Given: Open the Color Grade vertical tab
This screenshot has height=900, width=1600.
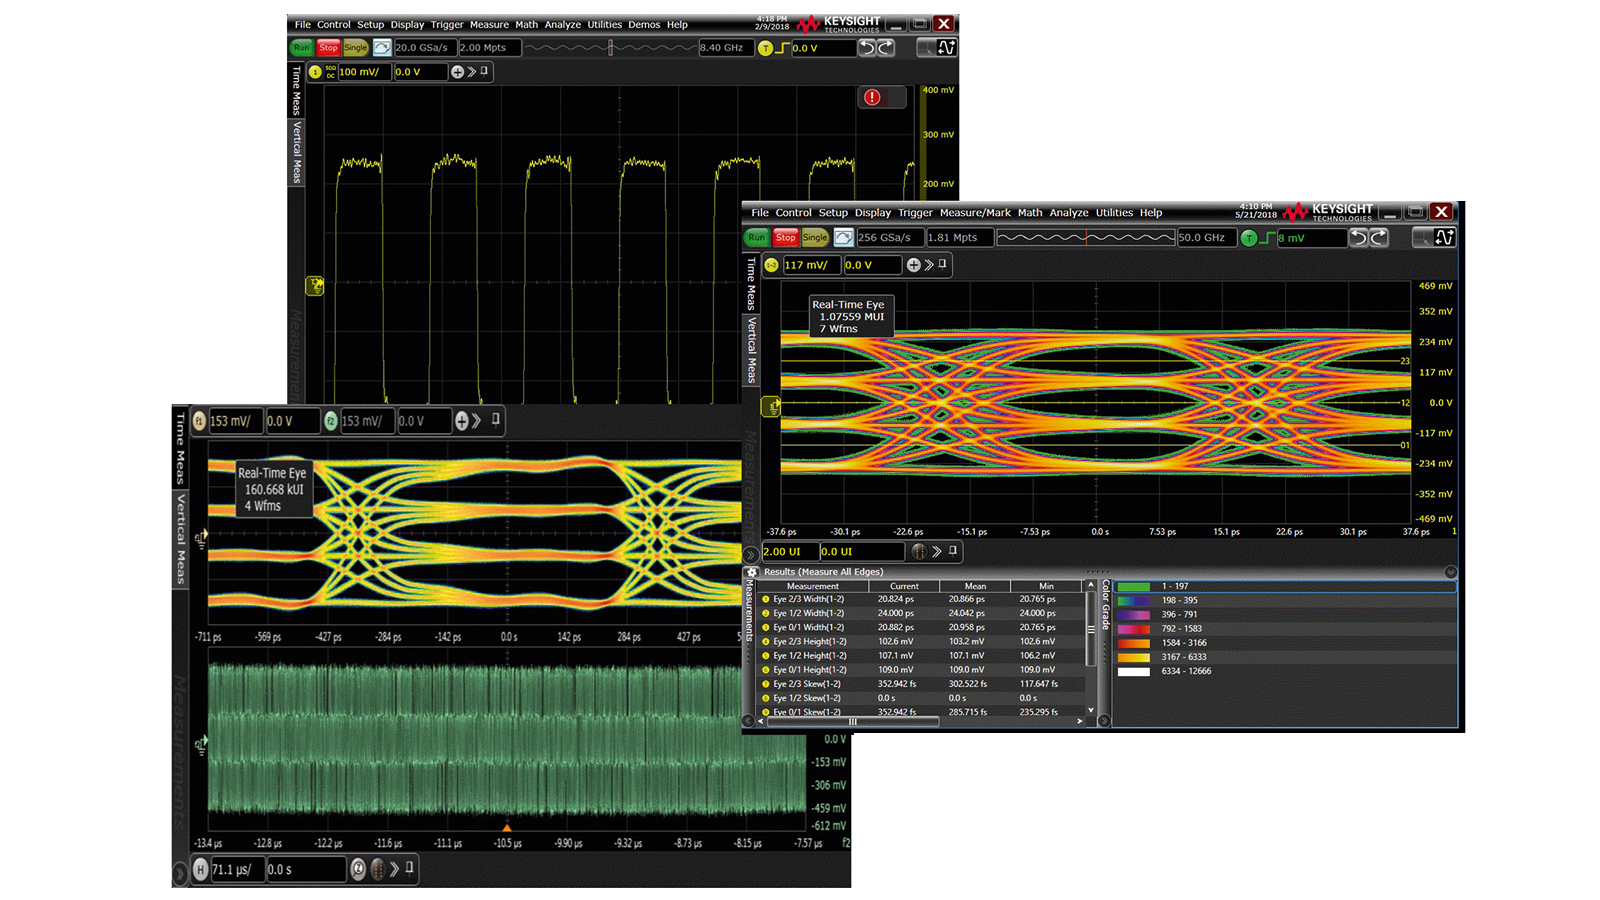Looking at the screenshot, I should tap(1105, 605).
